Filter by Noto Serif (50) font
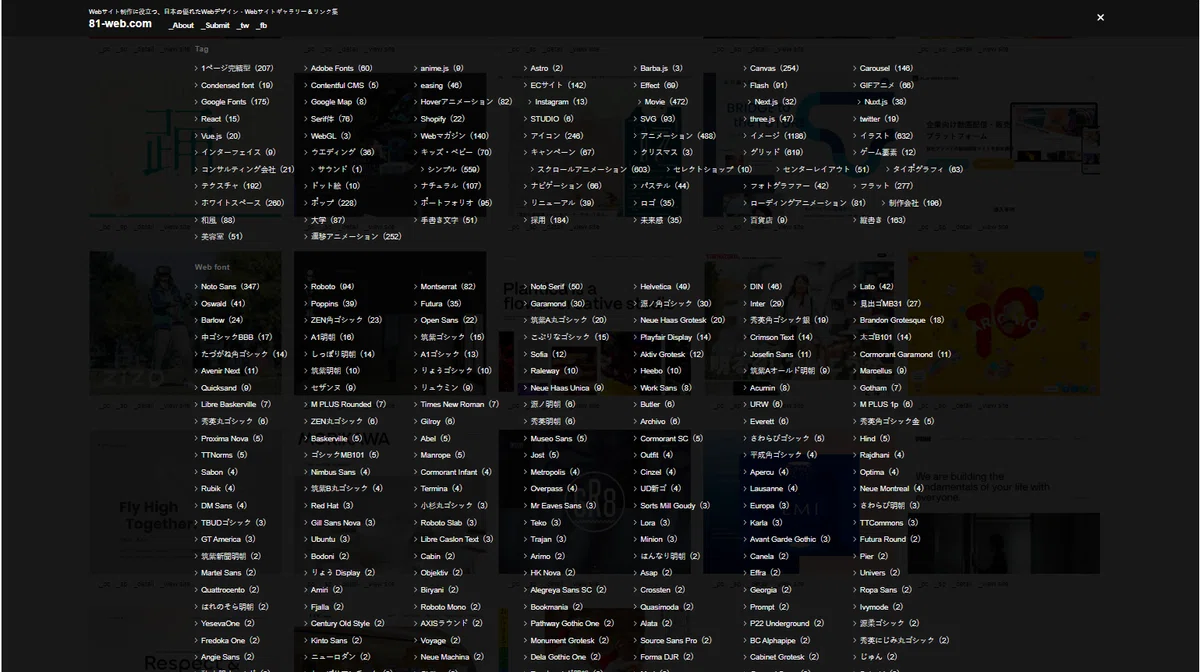Screen dimensions: 1200x672 coord(556,287)
